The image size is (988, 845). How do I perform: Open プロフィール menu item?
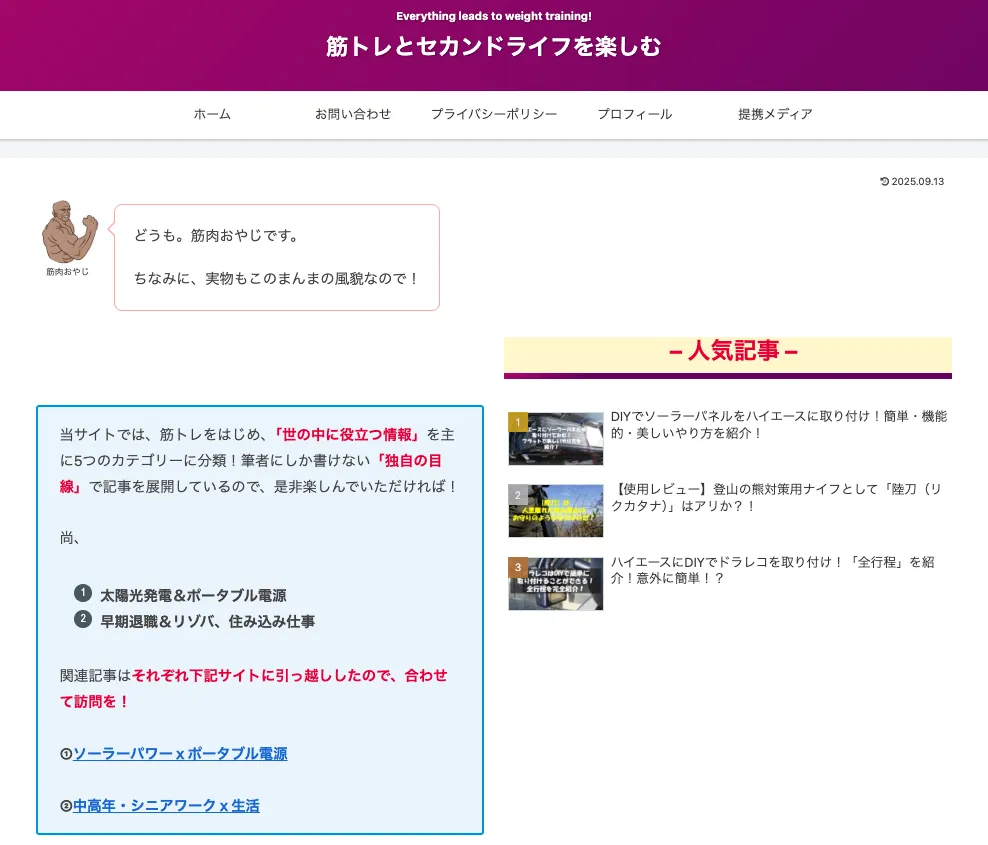coord(635,114)
